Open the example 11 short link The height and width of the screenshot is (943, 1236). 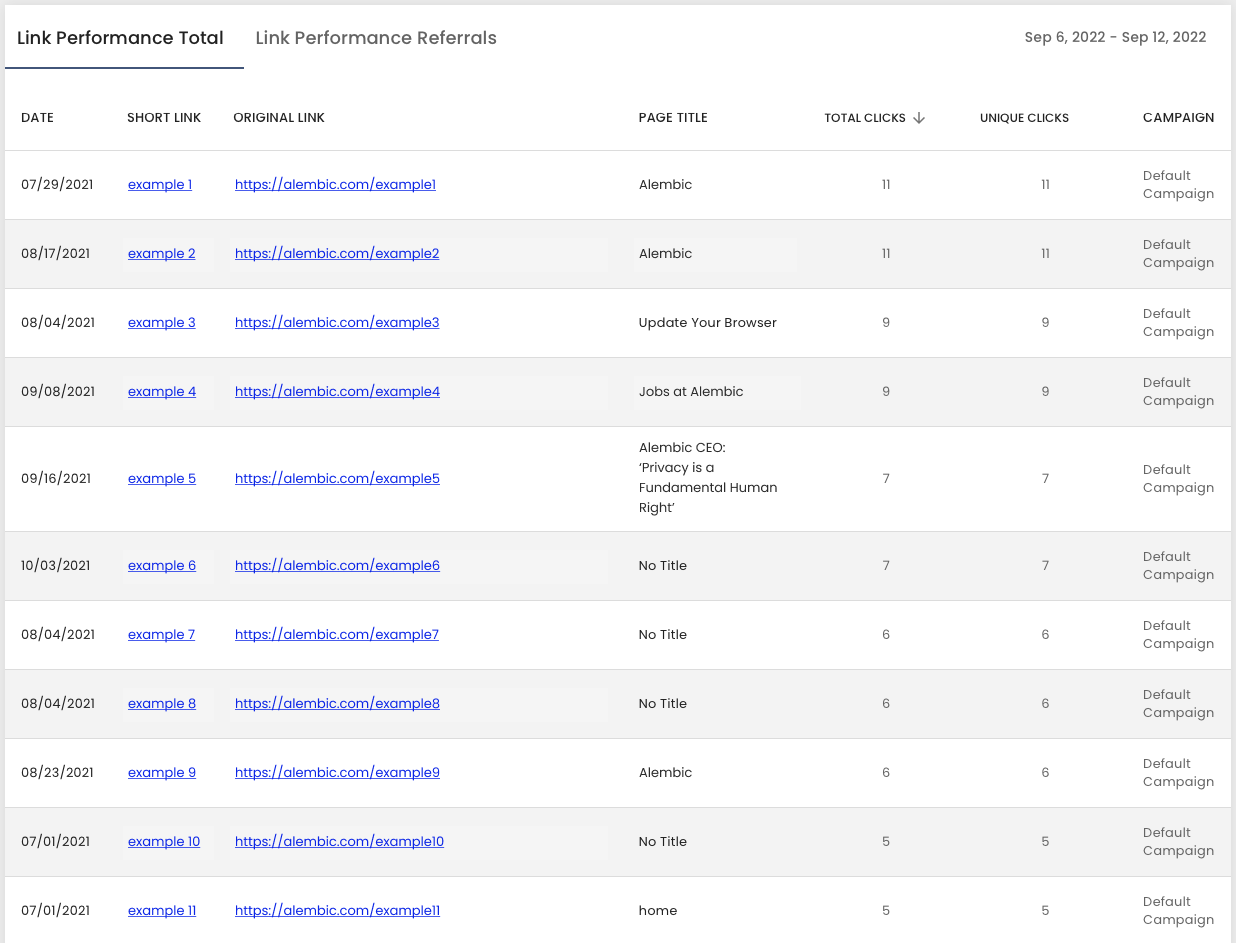[162, 911]
